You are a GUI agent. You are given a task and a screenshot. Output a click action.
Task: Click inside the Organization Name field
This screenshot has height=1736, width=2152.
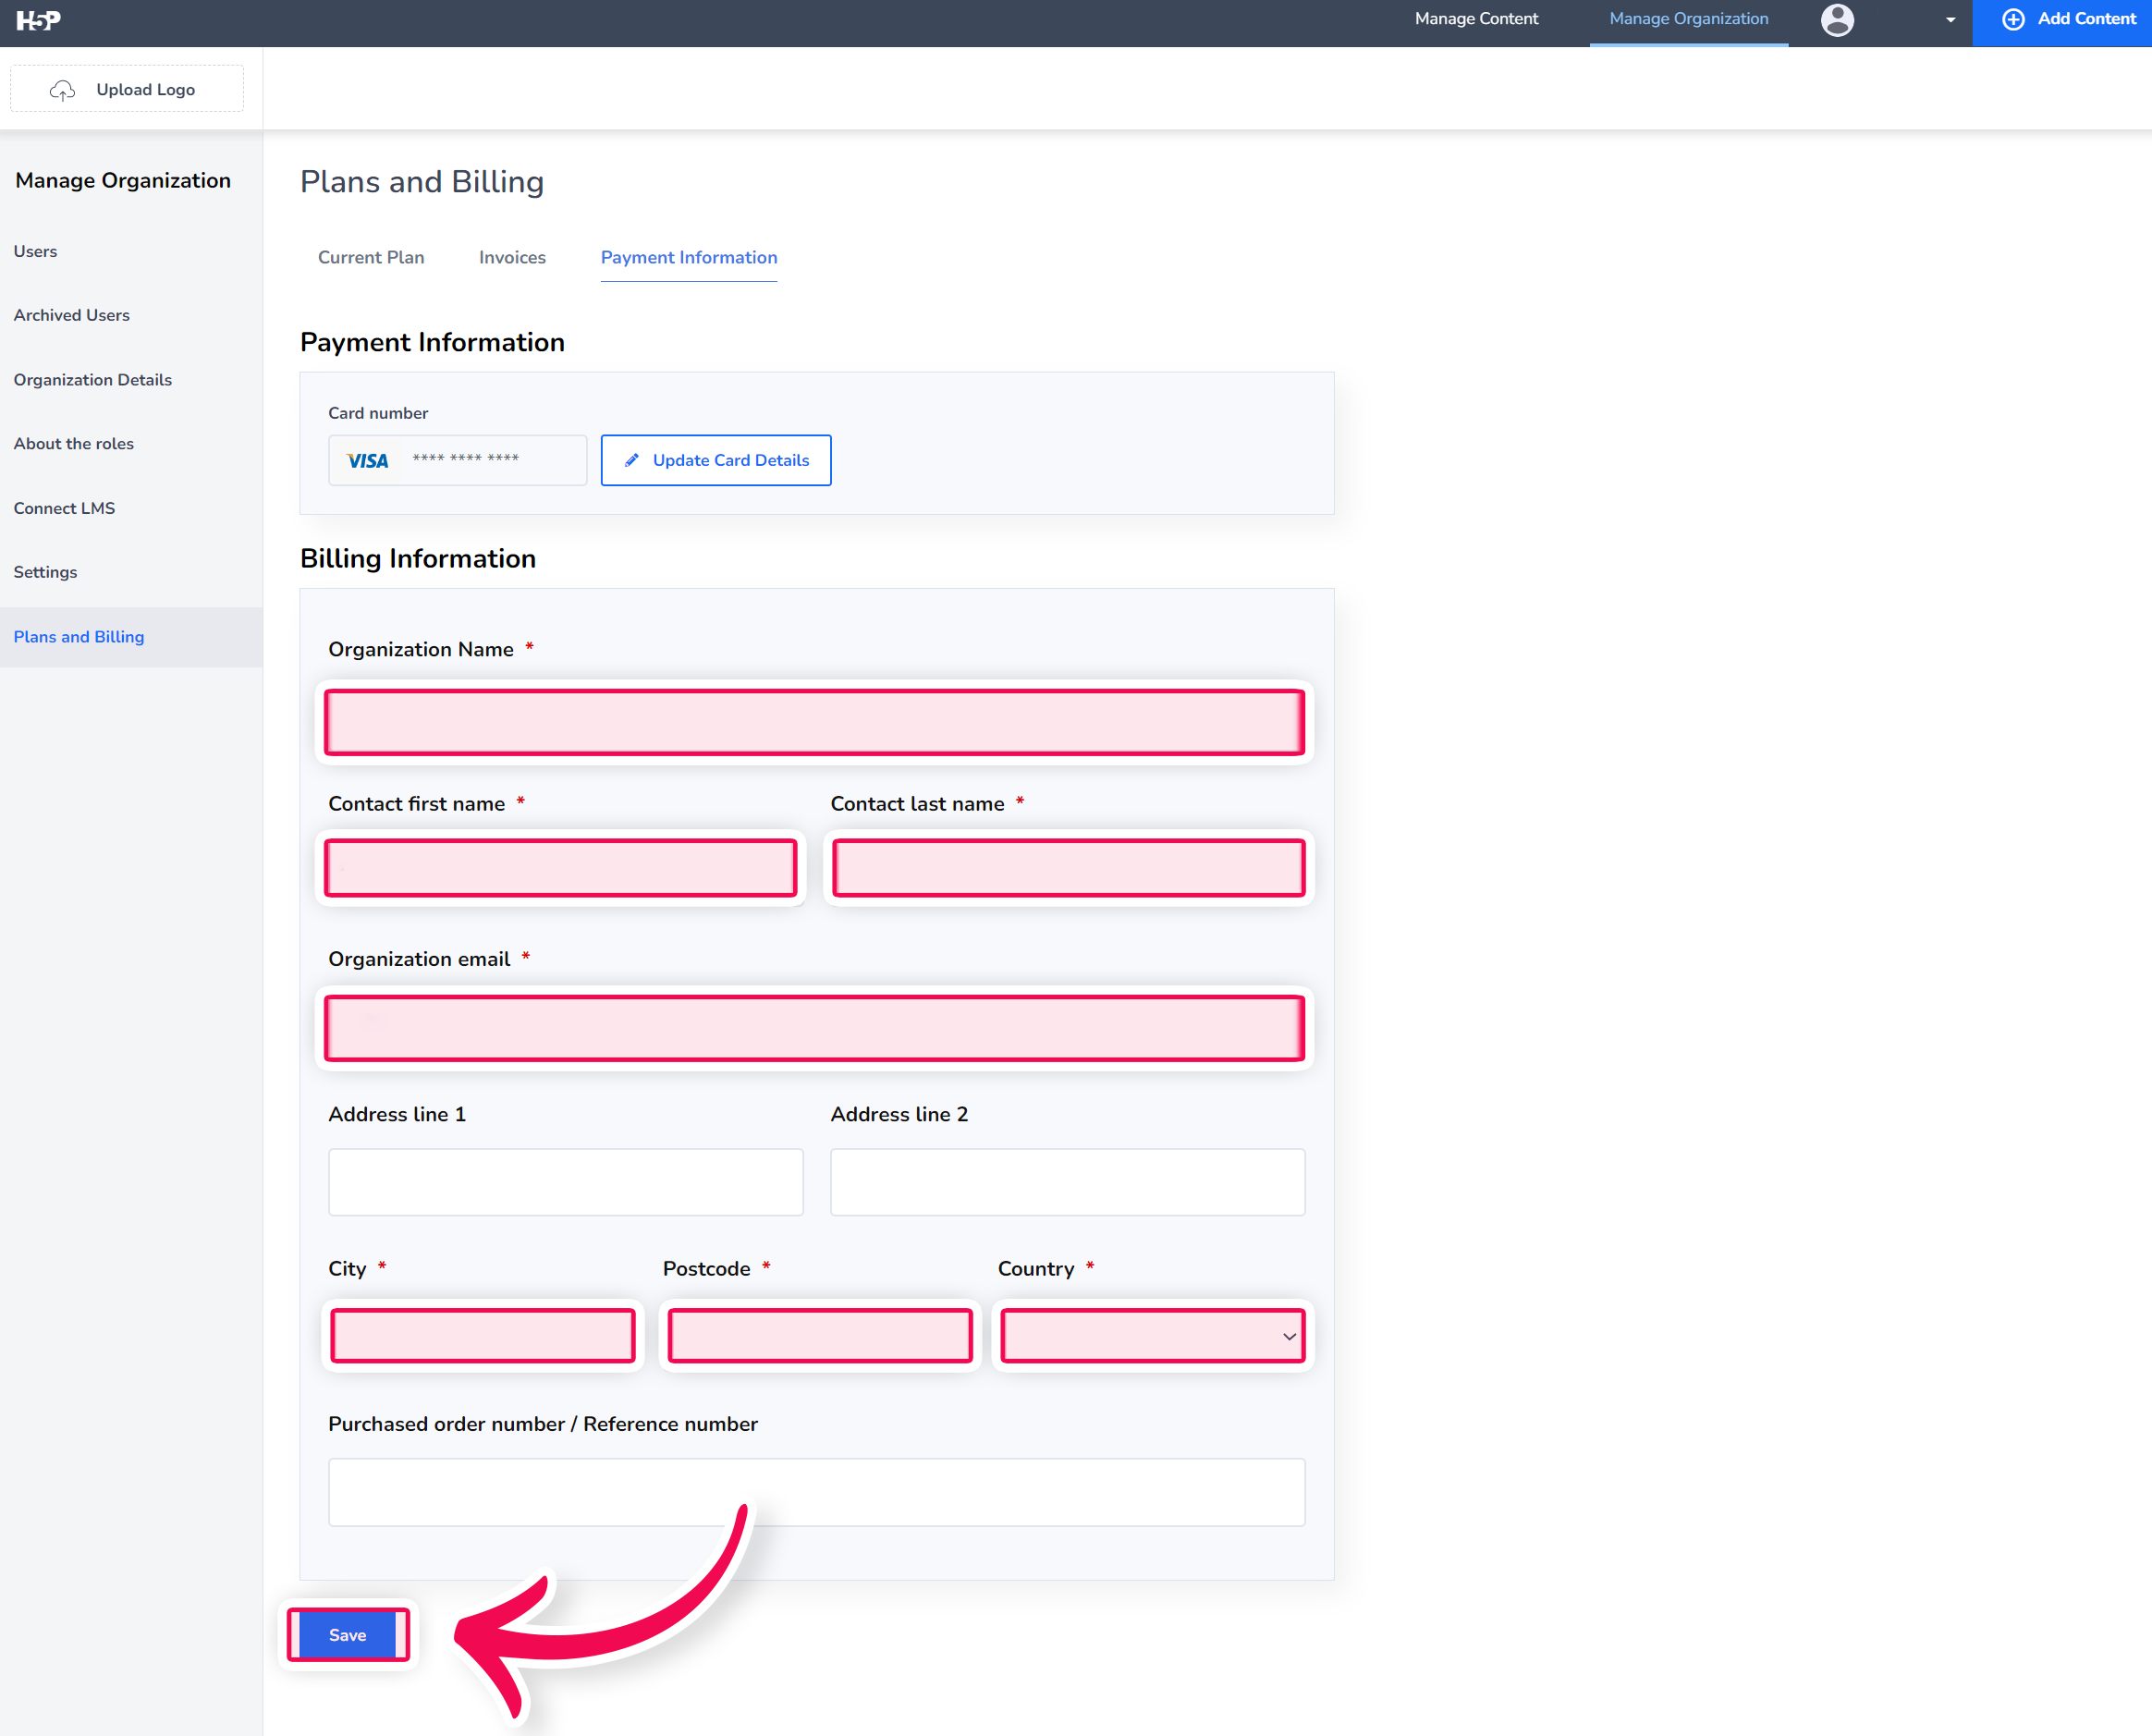coord(814,722)
